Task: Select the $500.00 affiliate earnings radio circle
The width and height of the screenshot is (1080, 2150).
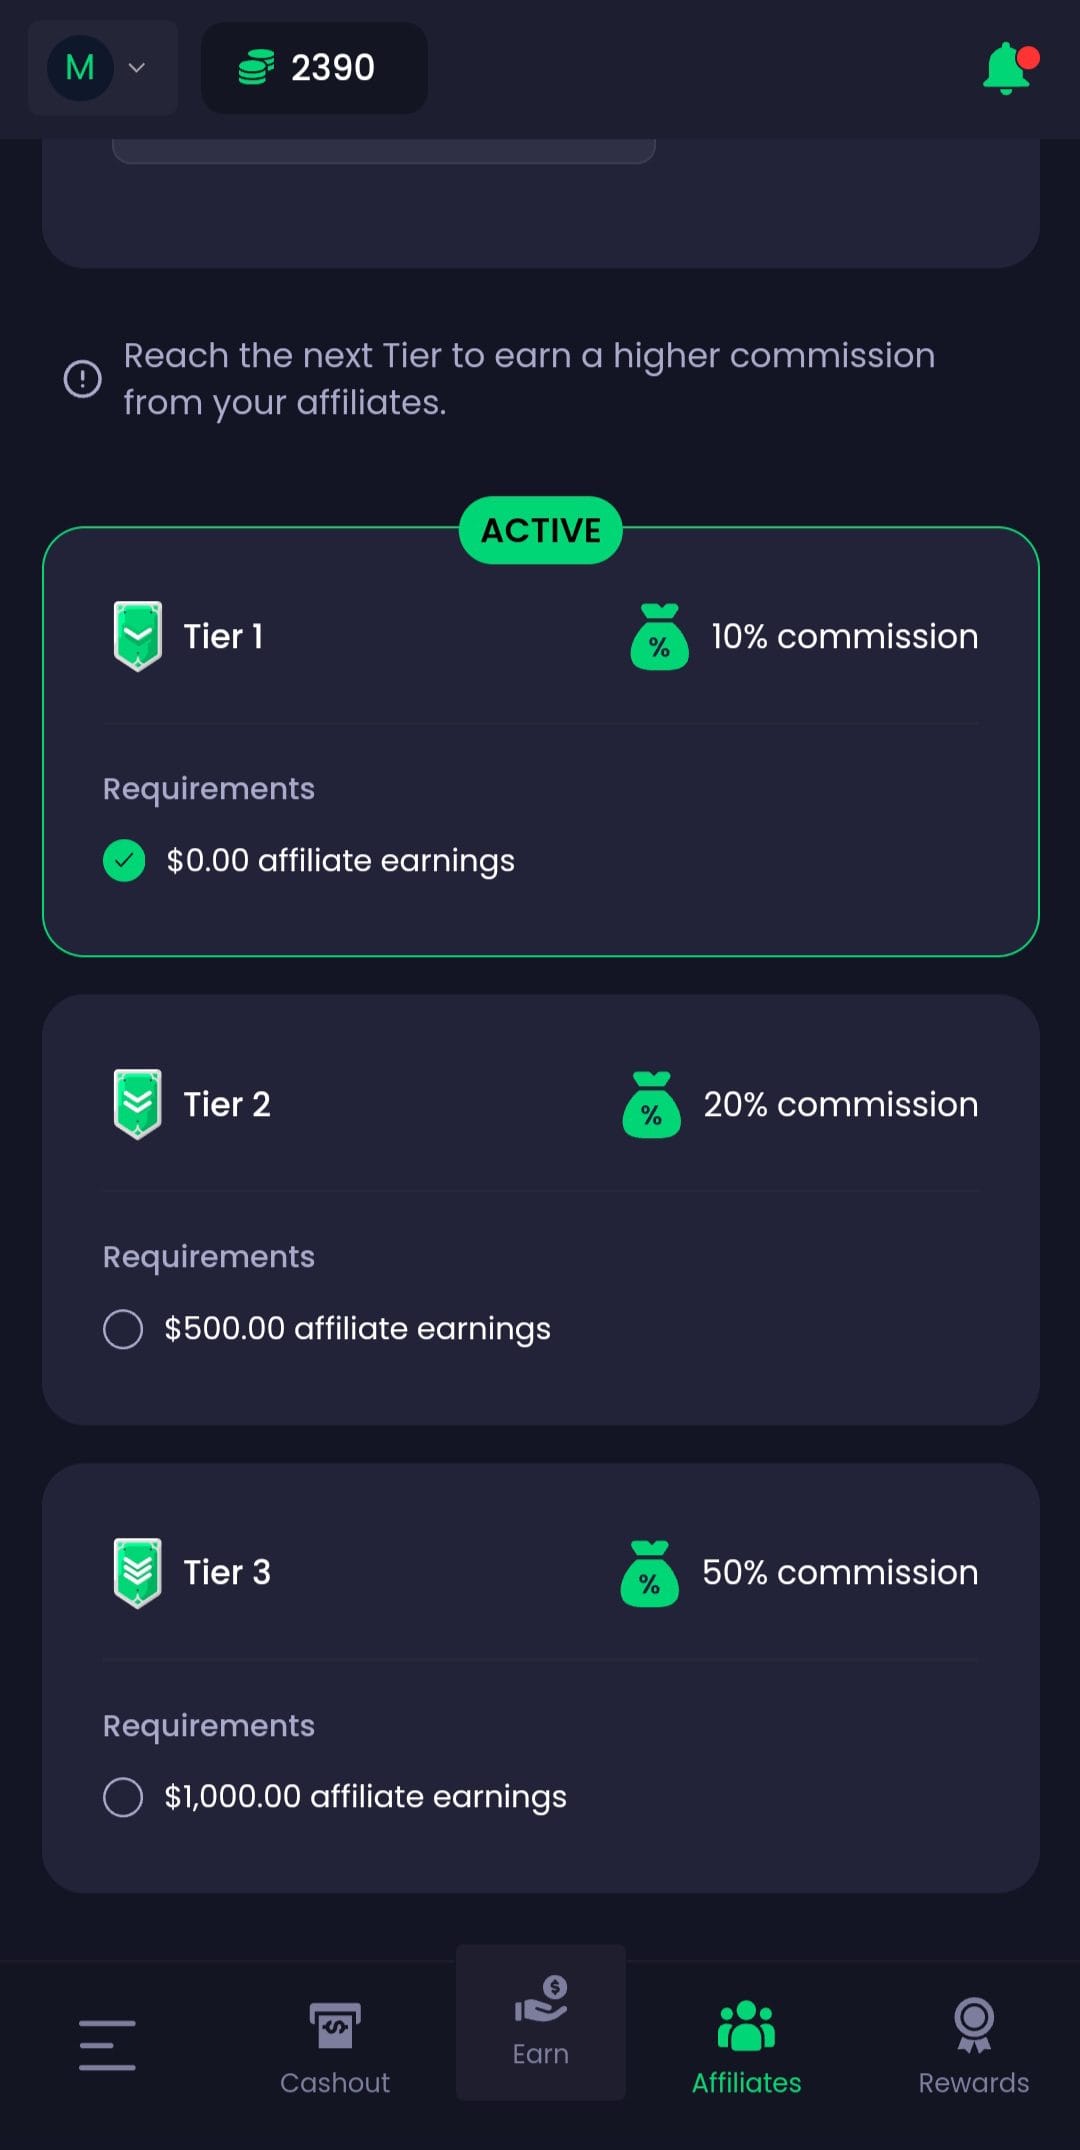Action: 123,1329
